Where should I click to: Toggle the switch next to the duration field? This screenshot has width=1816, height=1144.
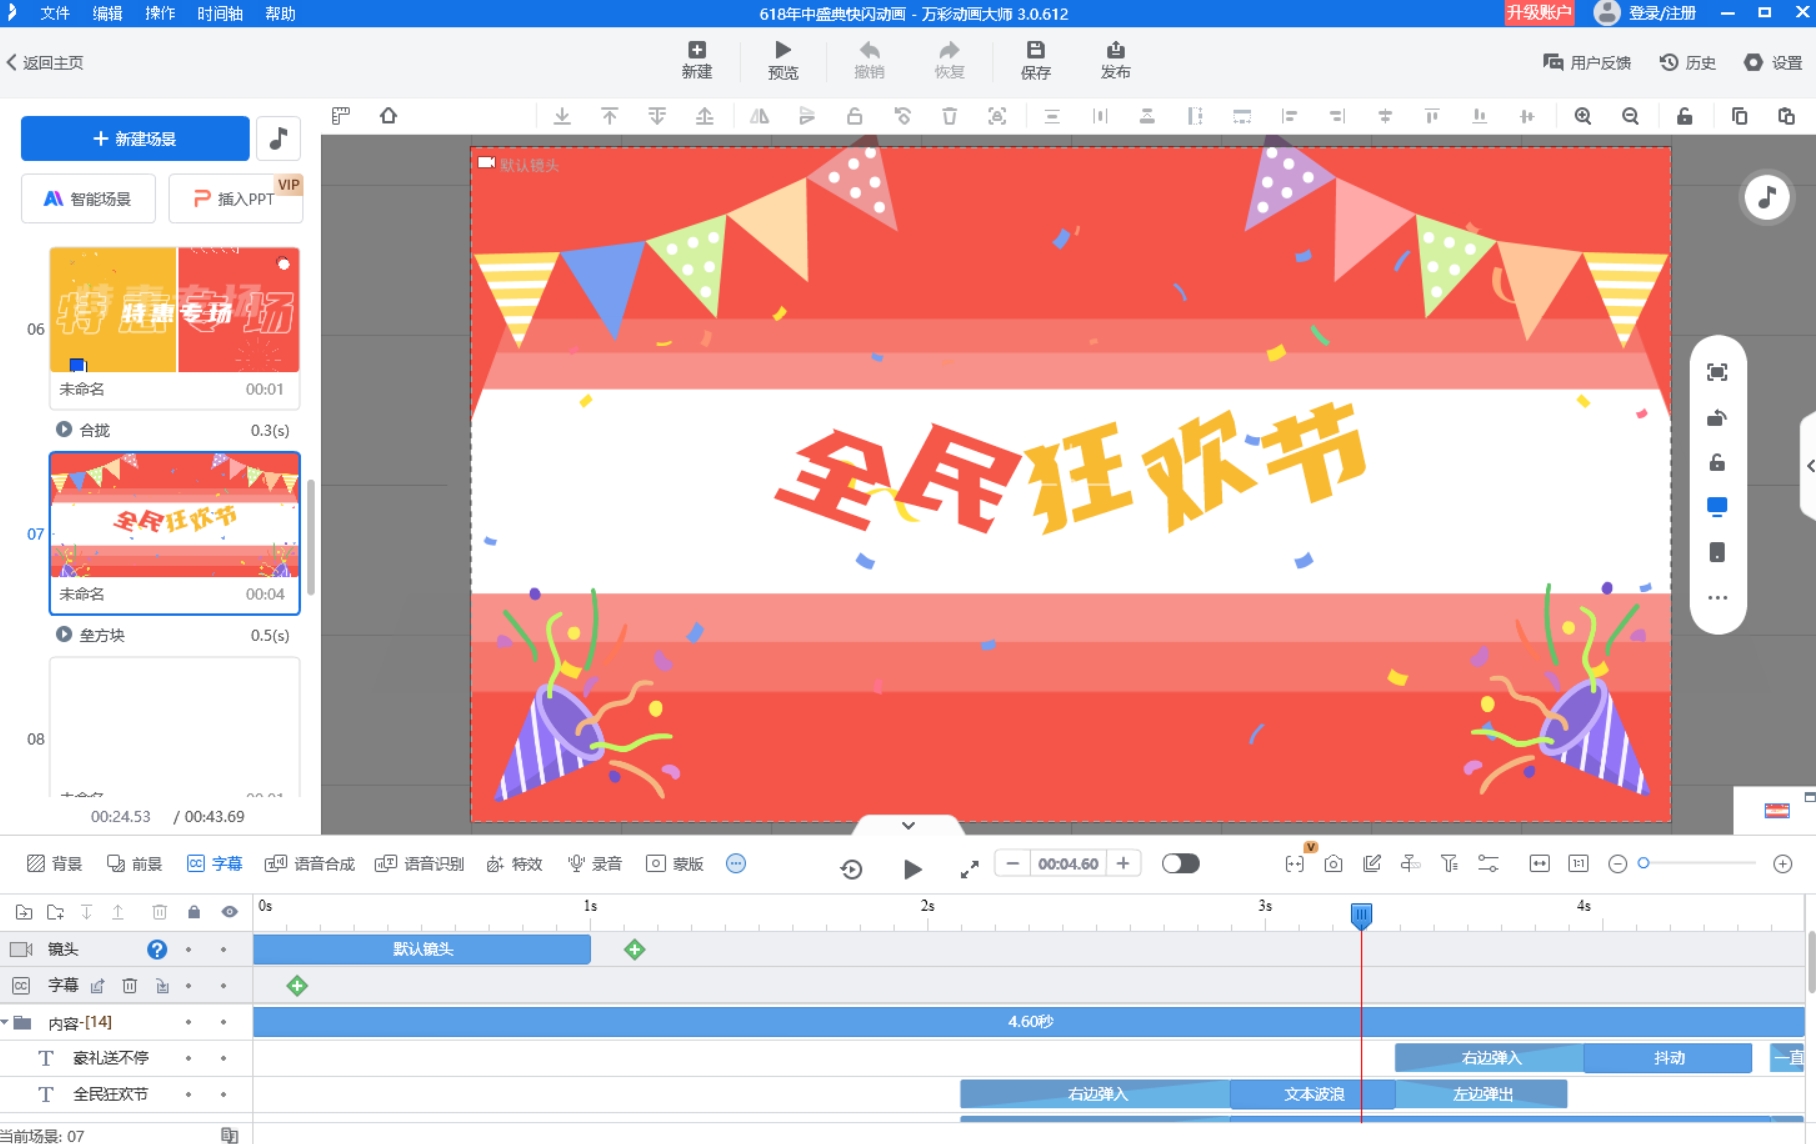[1180, 863]
